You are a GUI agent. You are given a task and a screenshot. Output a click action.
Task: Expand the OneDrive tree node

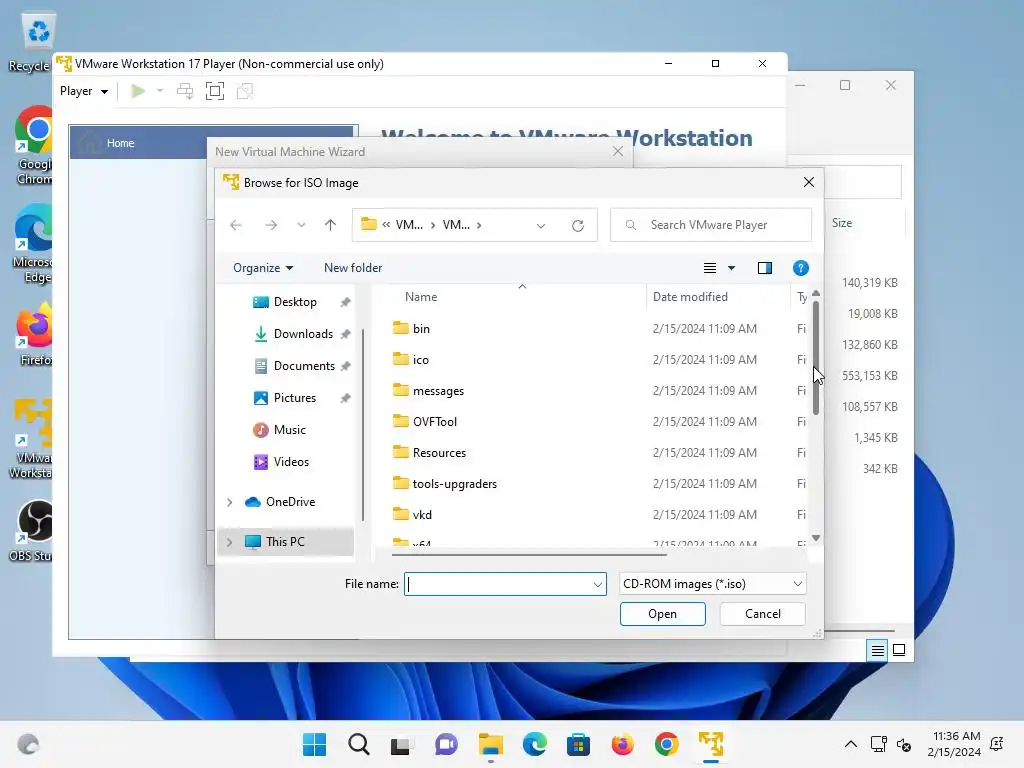[229, 502]
